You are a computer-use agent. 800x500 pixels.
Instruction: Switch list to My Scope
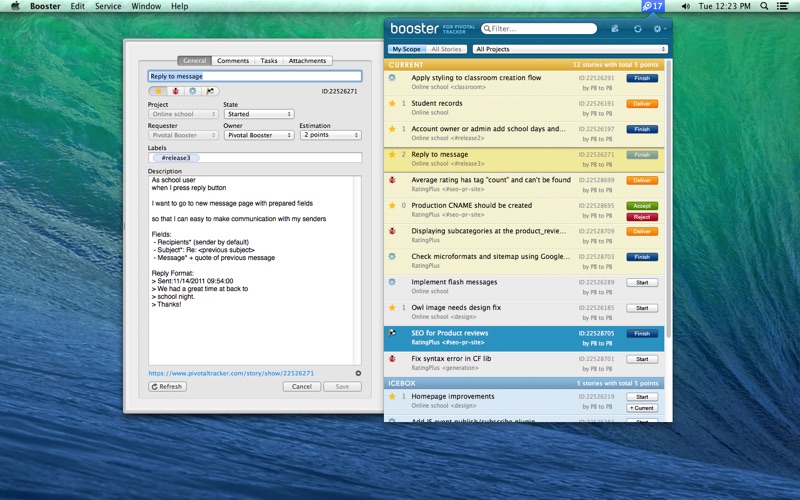406,49
